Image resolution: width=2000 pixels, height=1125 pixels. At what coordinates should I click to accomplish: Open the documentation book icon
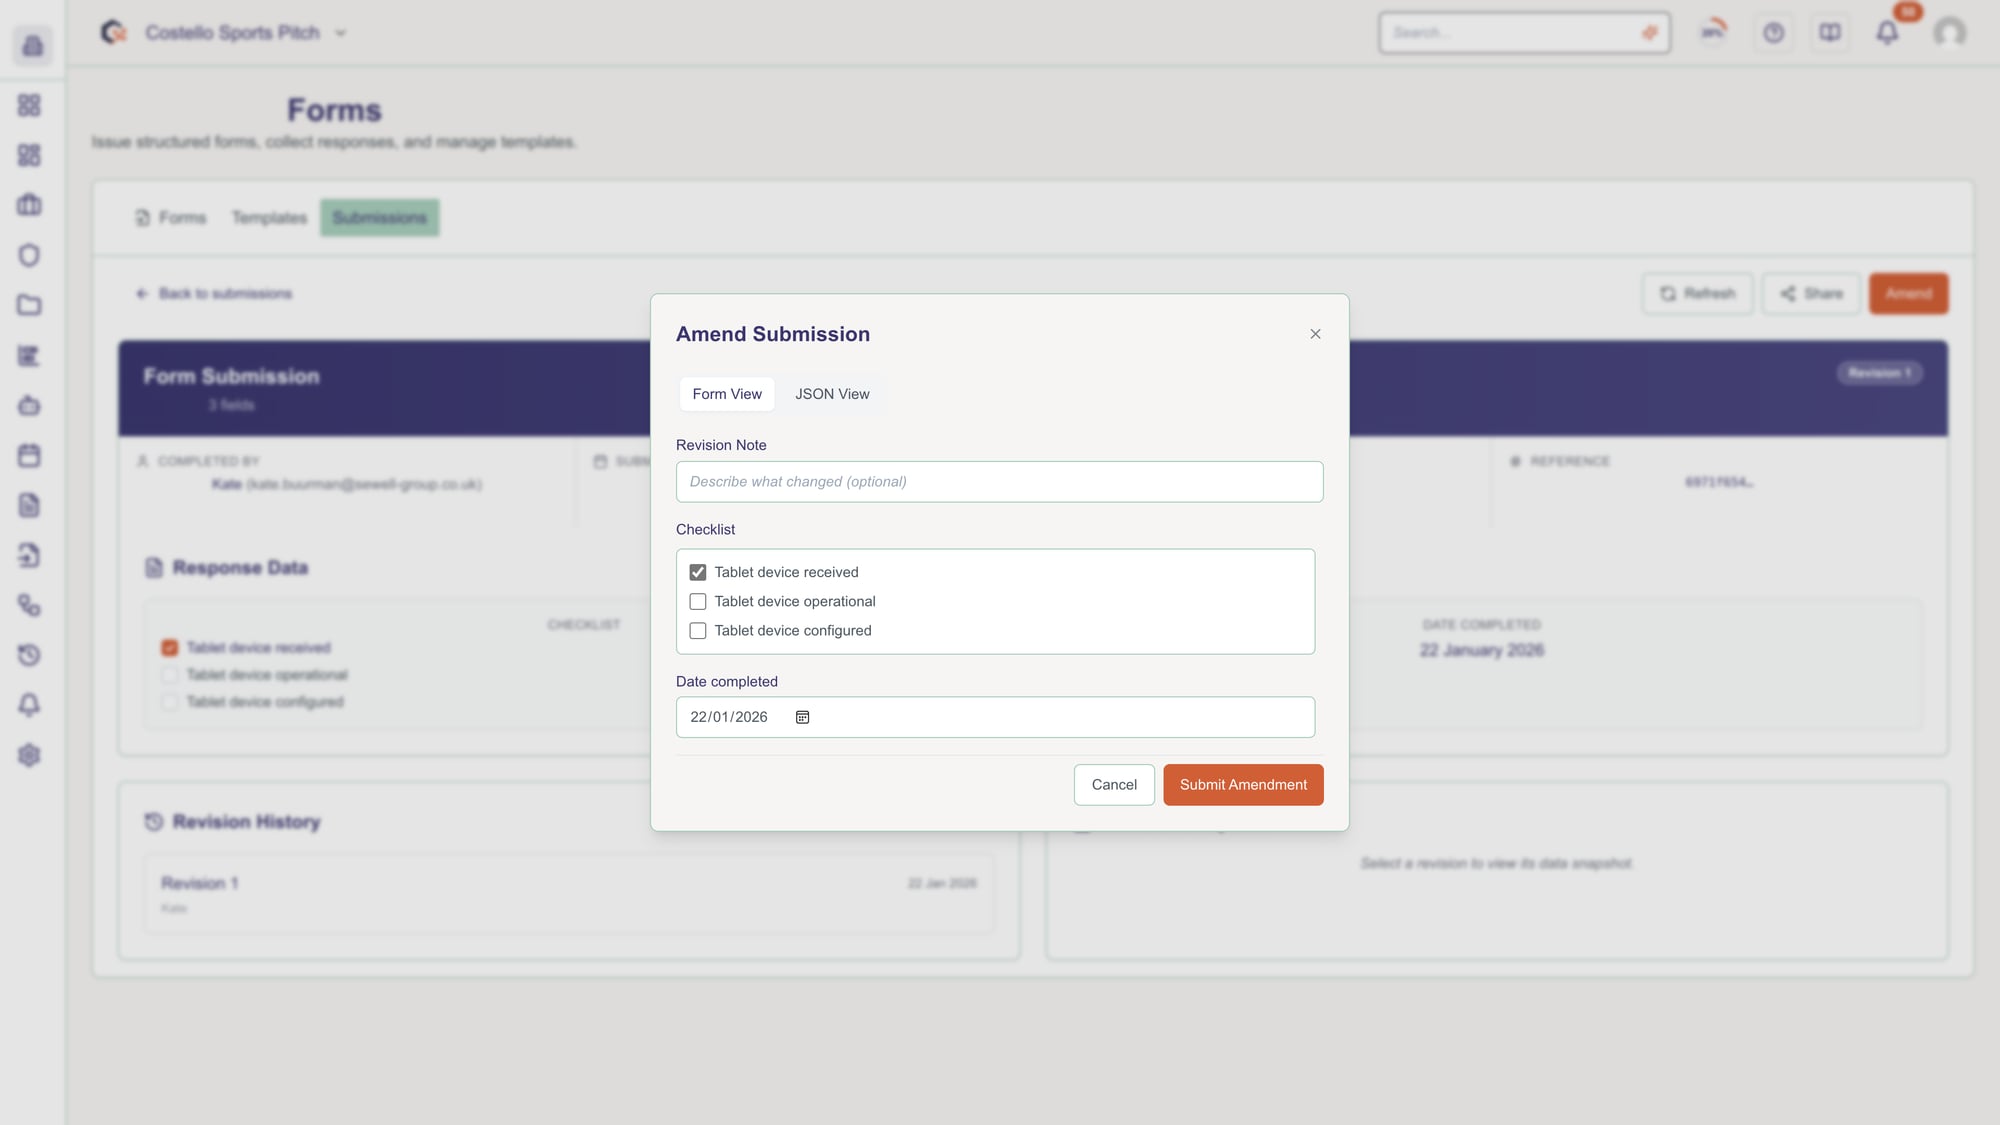point(1829,33)
